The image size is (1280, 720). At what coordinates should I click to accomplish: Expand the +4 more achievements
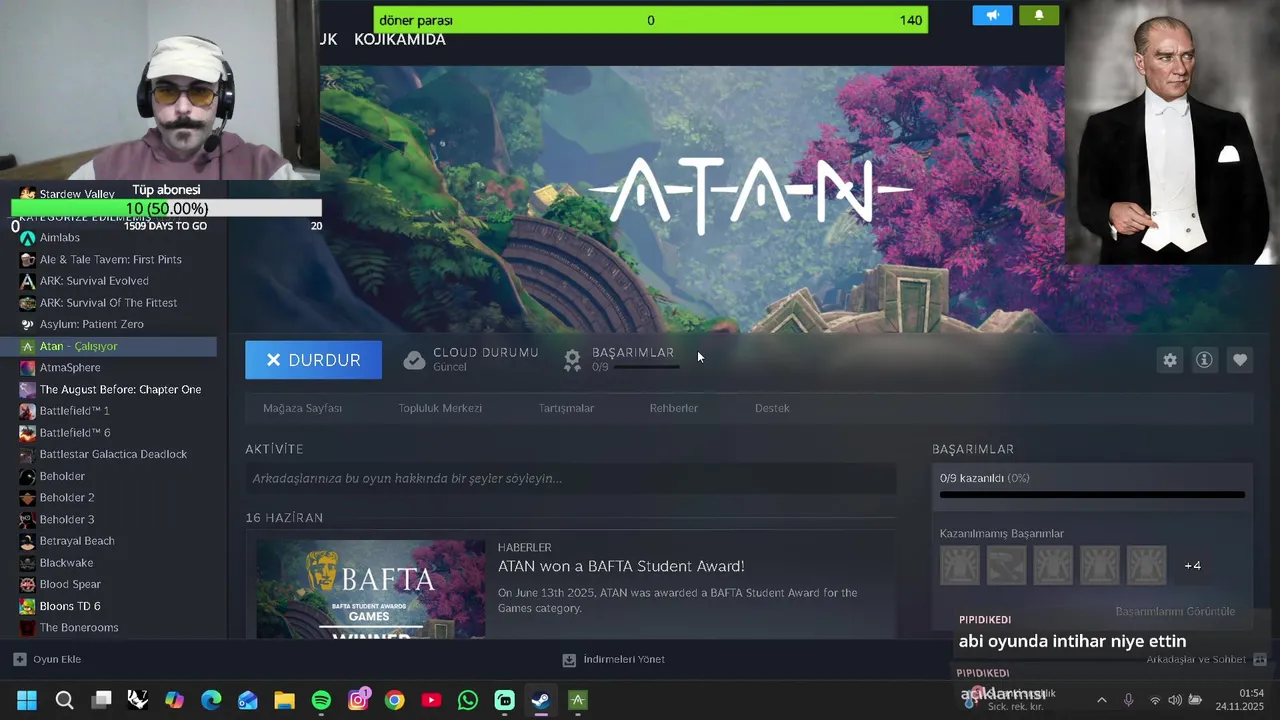1192,565
